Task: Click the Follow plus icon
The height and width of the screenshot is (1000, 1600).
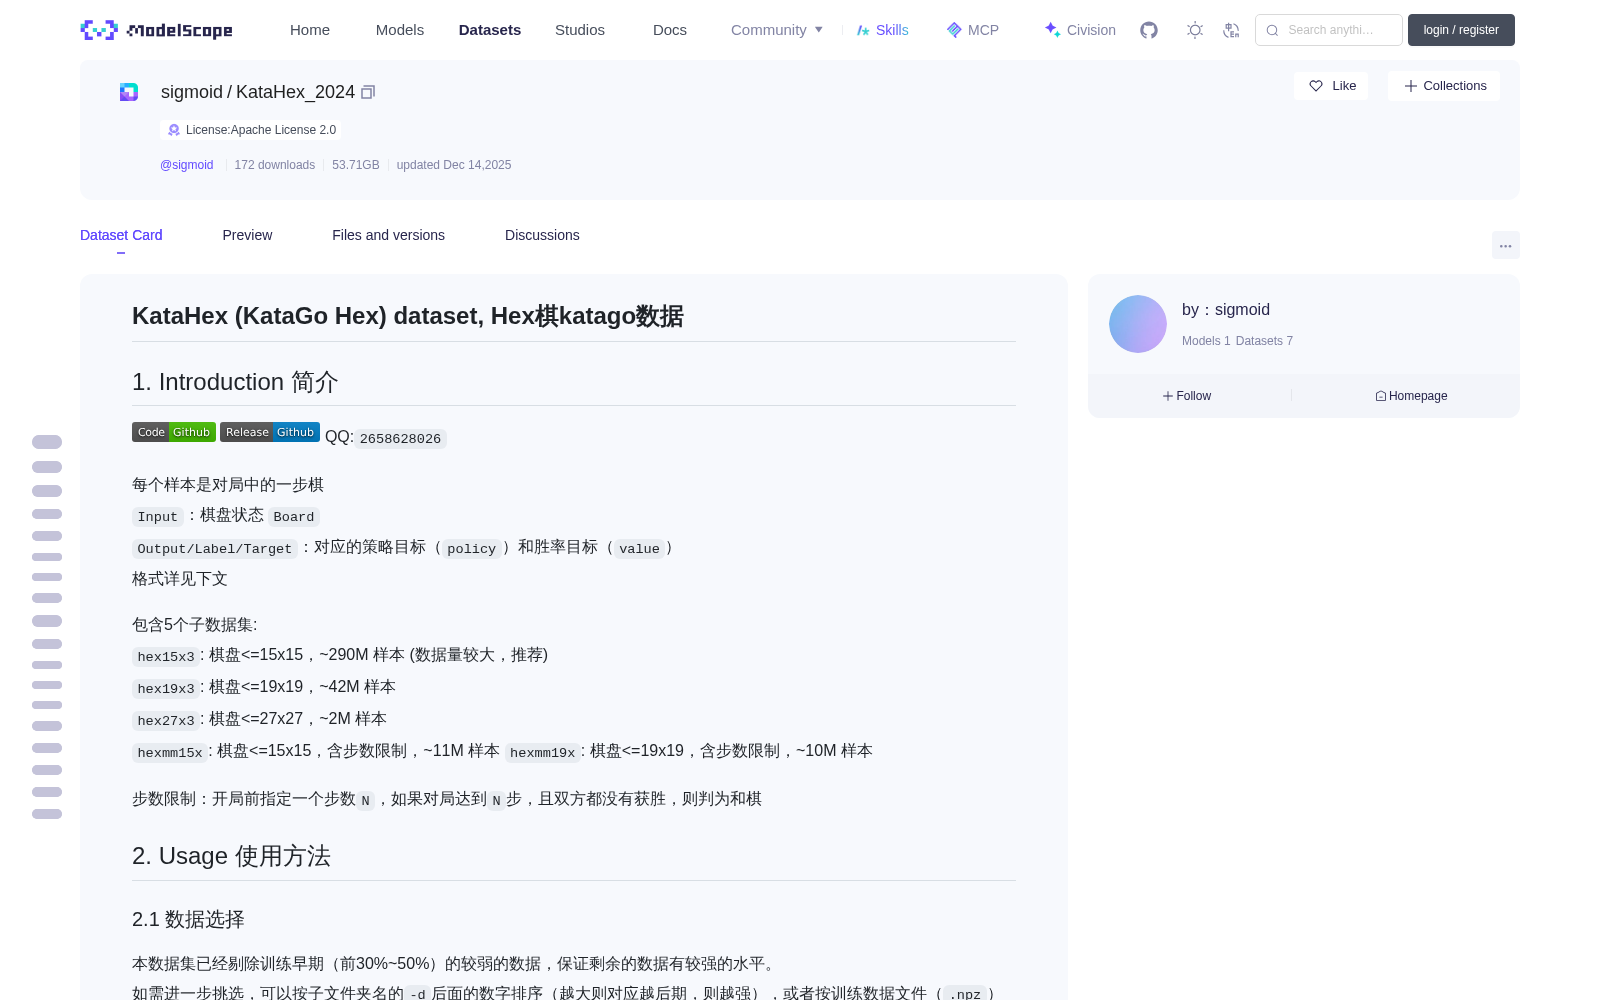Action: (x=1168, y=396)
